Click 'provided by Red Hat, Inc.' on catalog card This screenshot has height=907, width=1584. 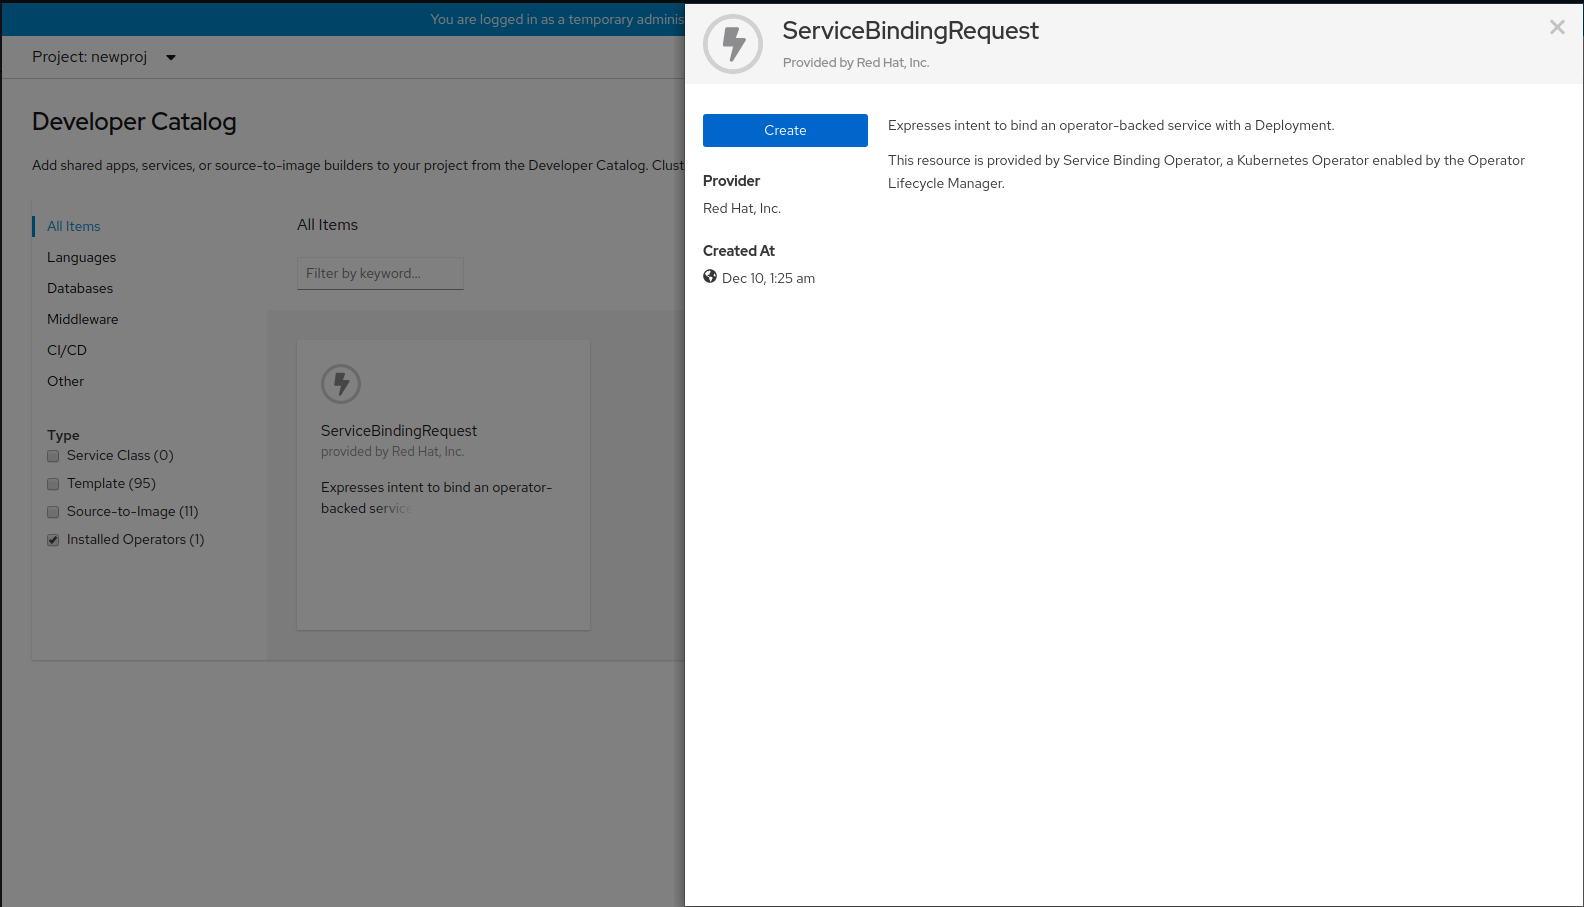(392, 452)
